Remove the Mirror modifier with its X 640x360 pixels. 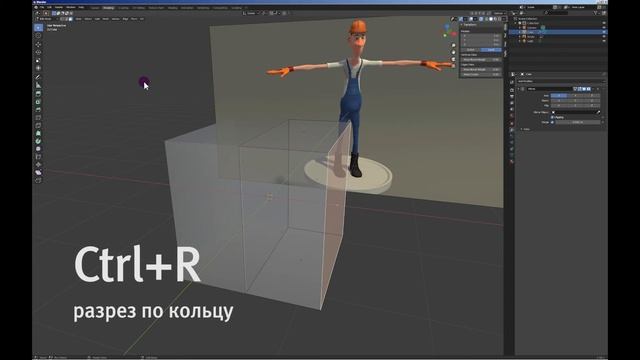[598, 89]
